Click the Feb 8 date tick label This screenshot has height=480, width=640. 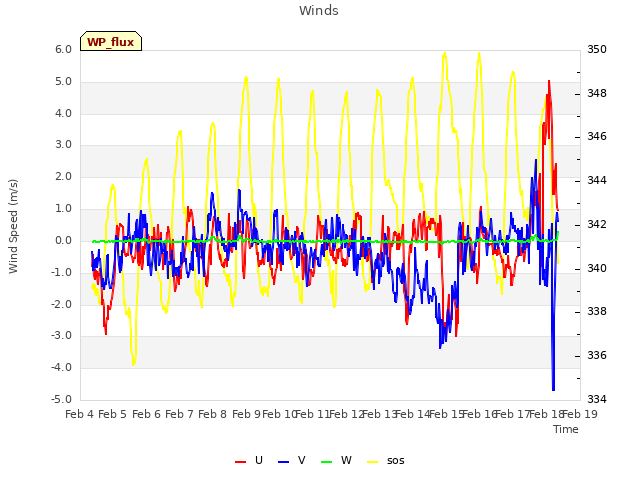pyautogui.click(x=212, y=414)
